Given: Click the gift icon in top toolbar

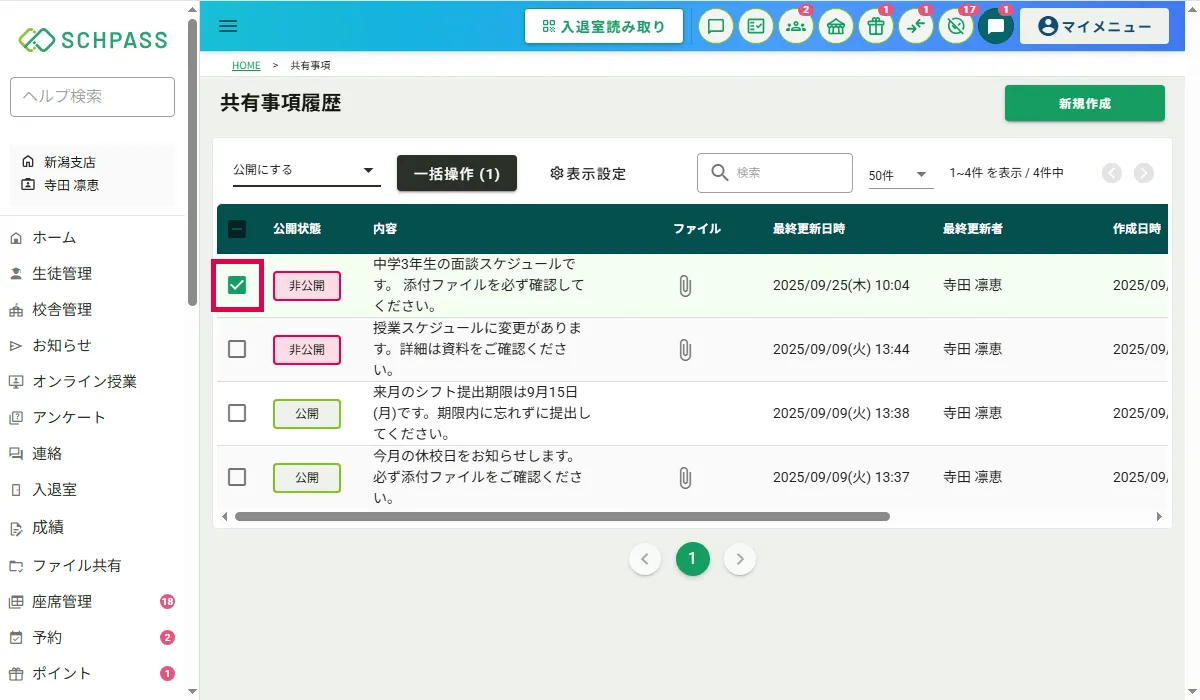Looking at the screenshot, I should [876, 27].
